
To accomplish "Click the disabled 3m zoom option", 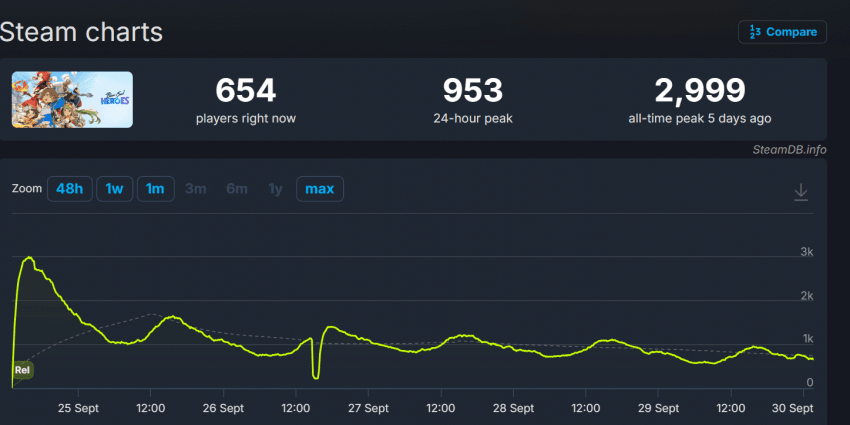I will (196, 189).
